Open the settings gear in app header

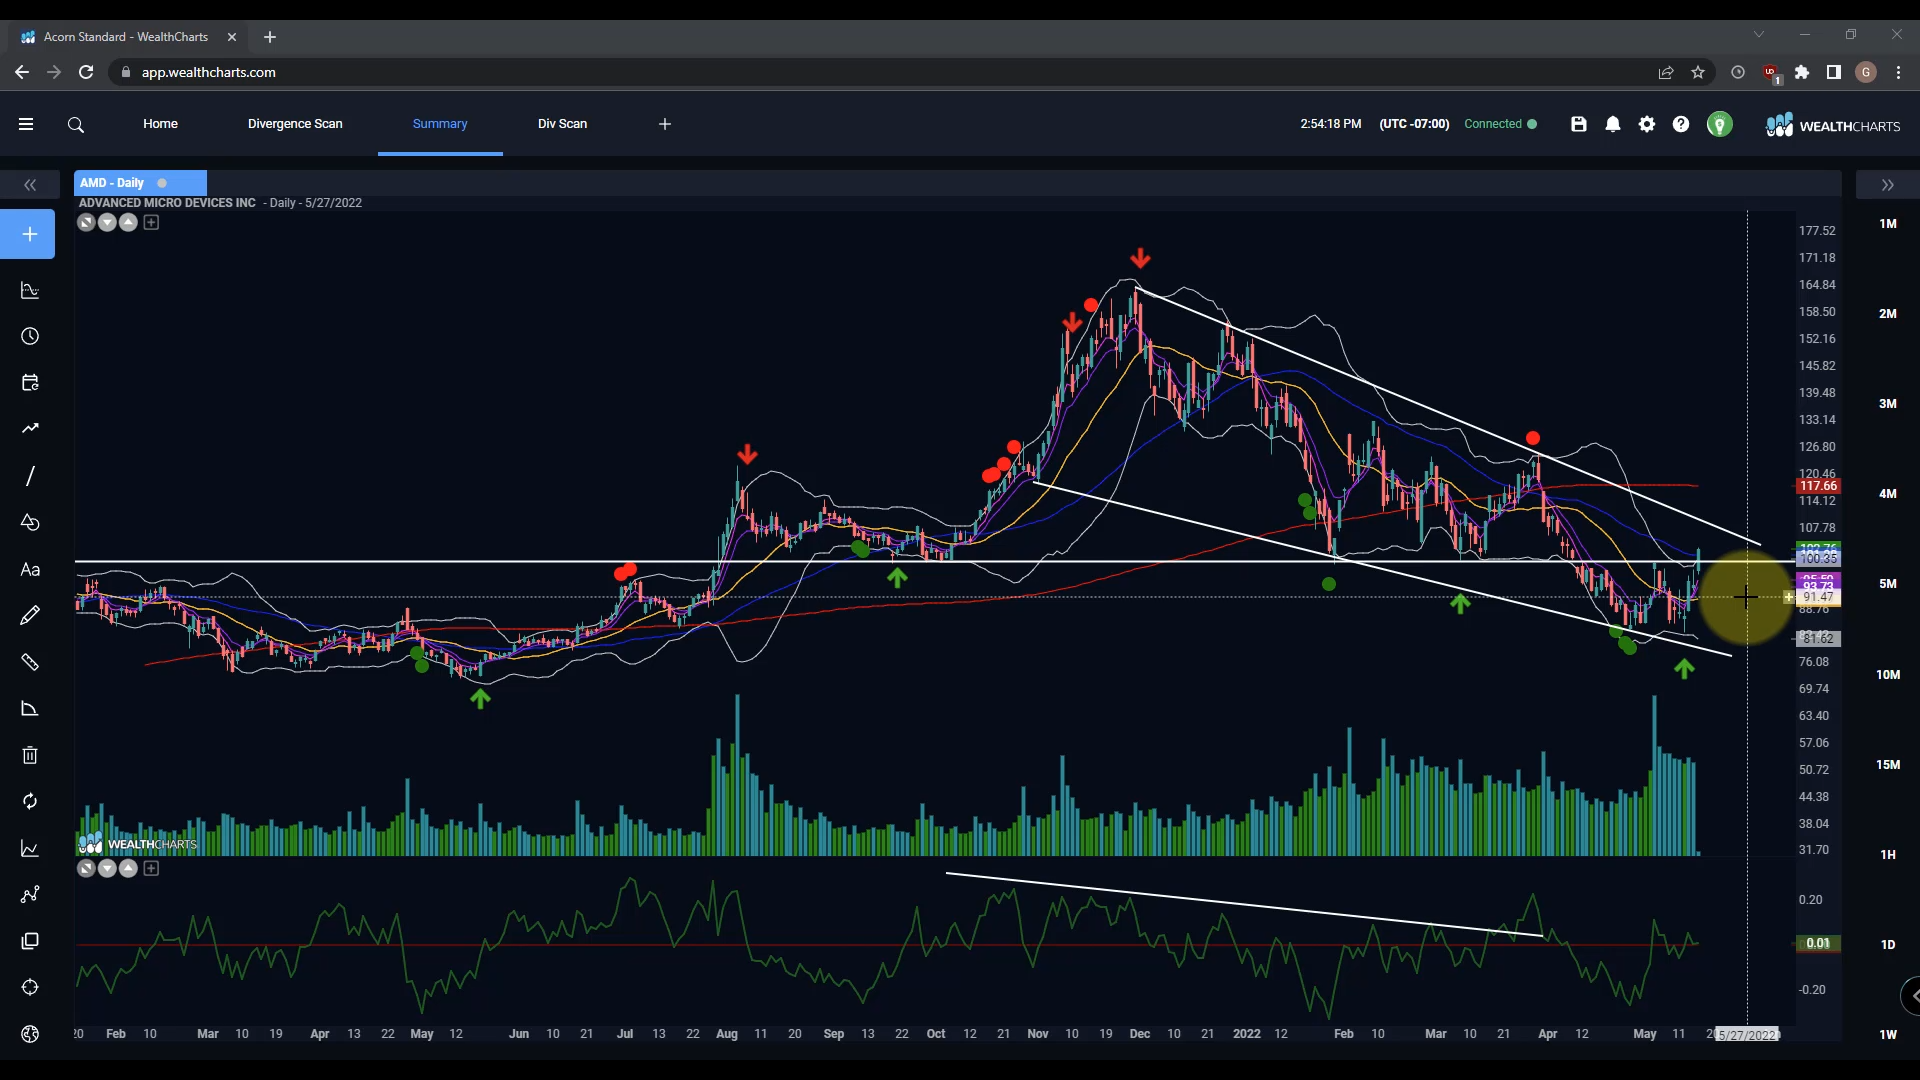[1647, 124]
